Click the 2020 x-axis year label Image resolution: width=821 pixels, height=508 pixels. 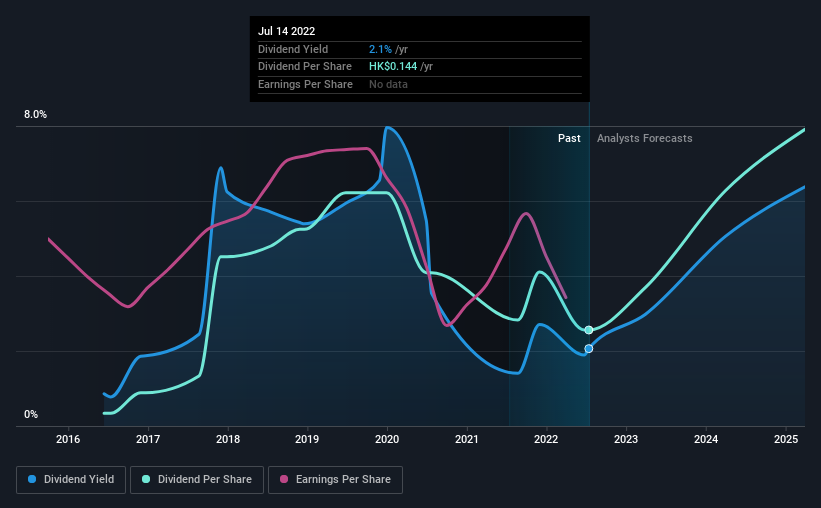click(387, 439)
